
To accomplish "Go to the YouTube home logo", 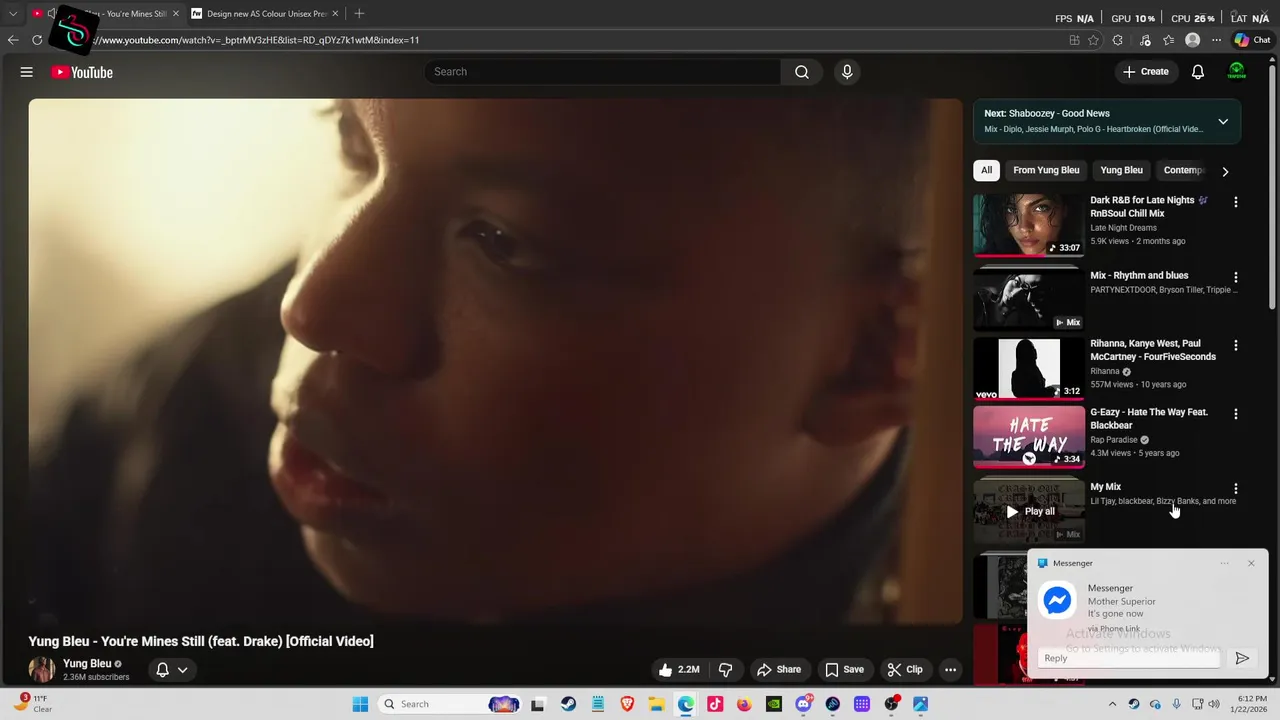I will pos(82,72).
